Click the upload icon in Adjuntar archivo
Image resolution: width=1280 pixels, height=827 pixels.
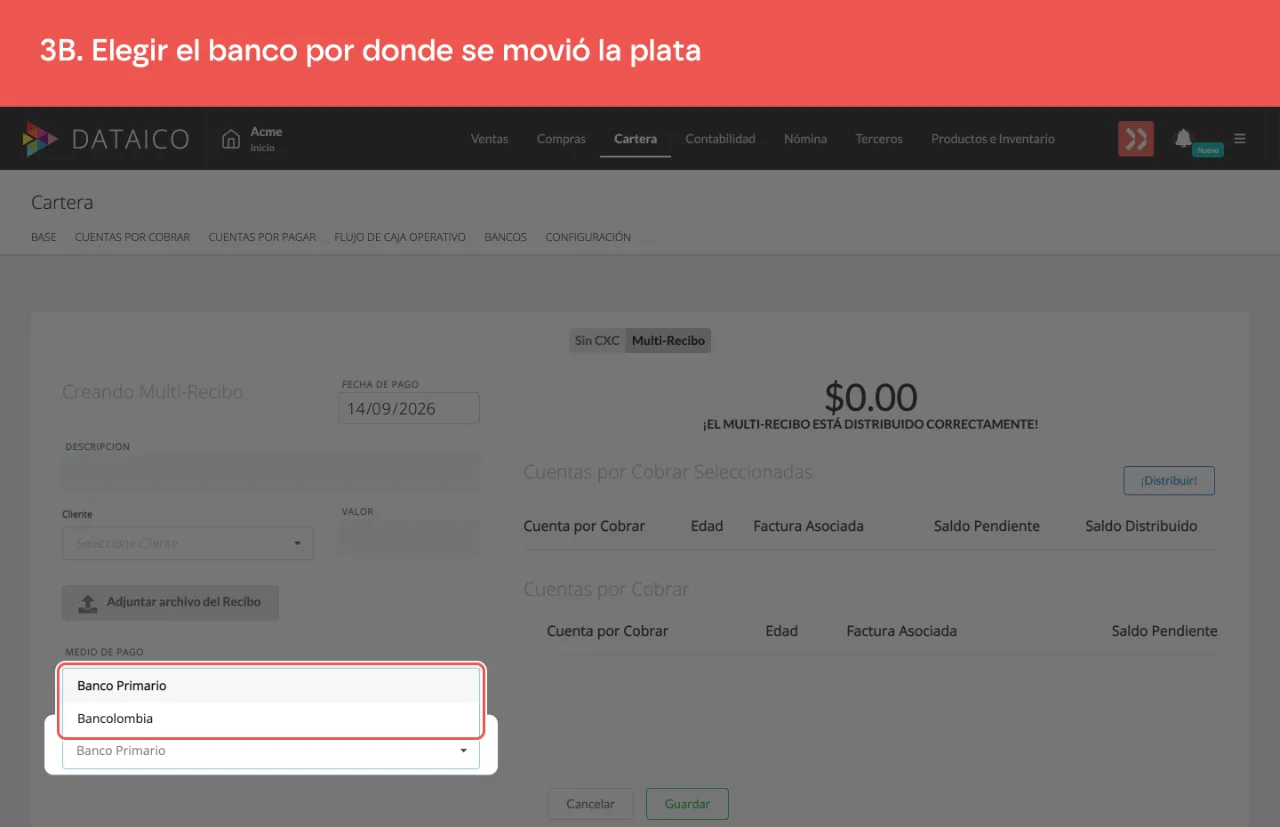tap(88, 603)
